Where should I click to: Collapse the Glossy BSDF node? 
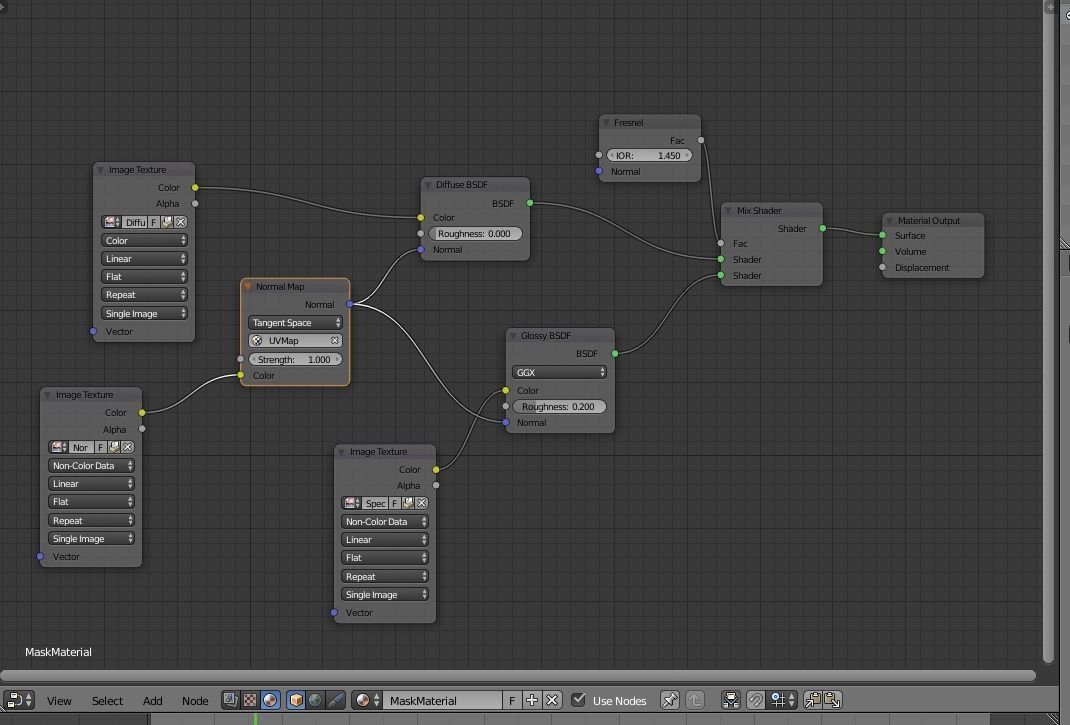click(513, 336)
